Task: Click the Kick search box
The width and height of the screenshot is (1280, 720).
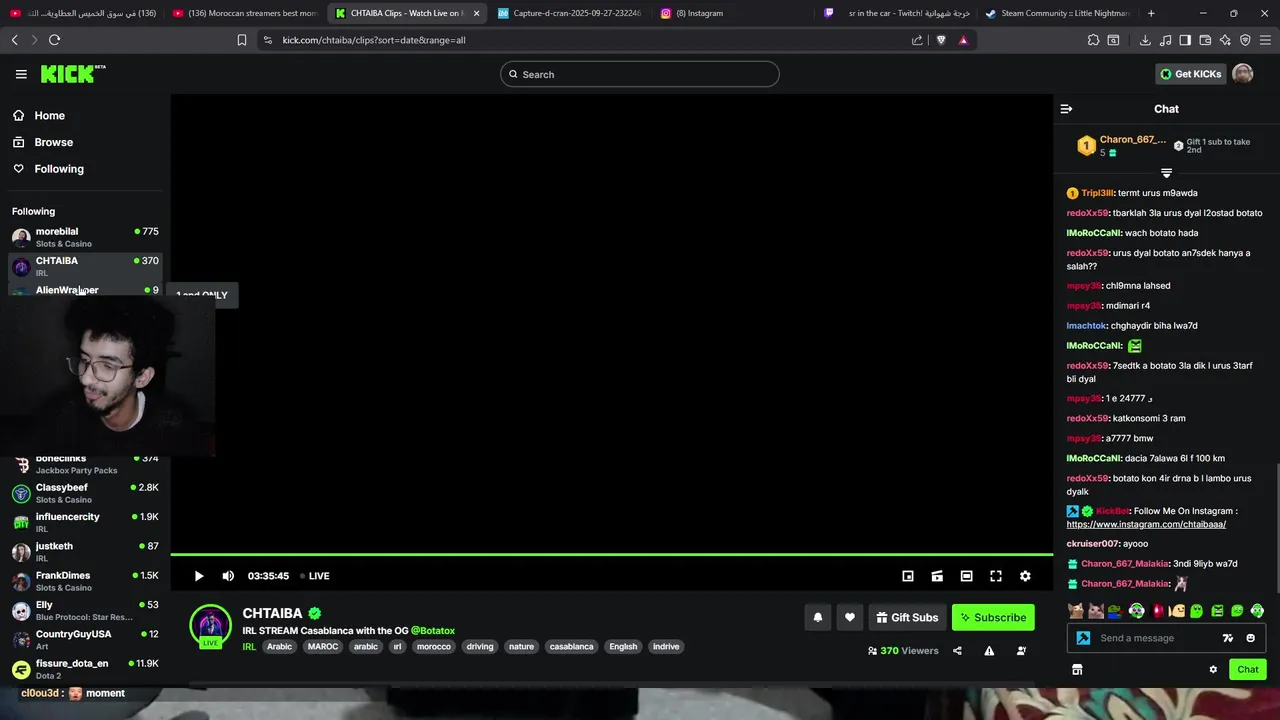Action: (640, 74)
